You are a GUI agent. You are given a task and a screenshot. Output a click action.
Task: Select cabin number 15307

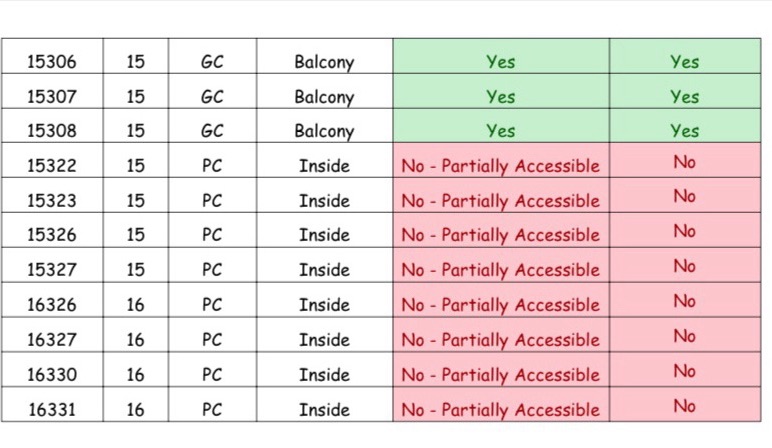coord(51,97)
